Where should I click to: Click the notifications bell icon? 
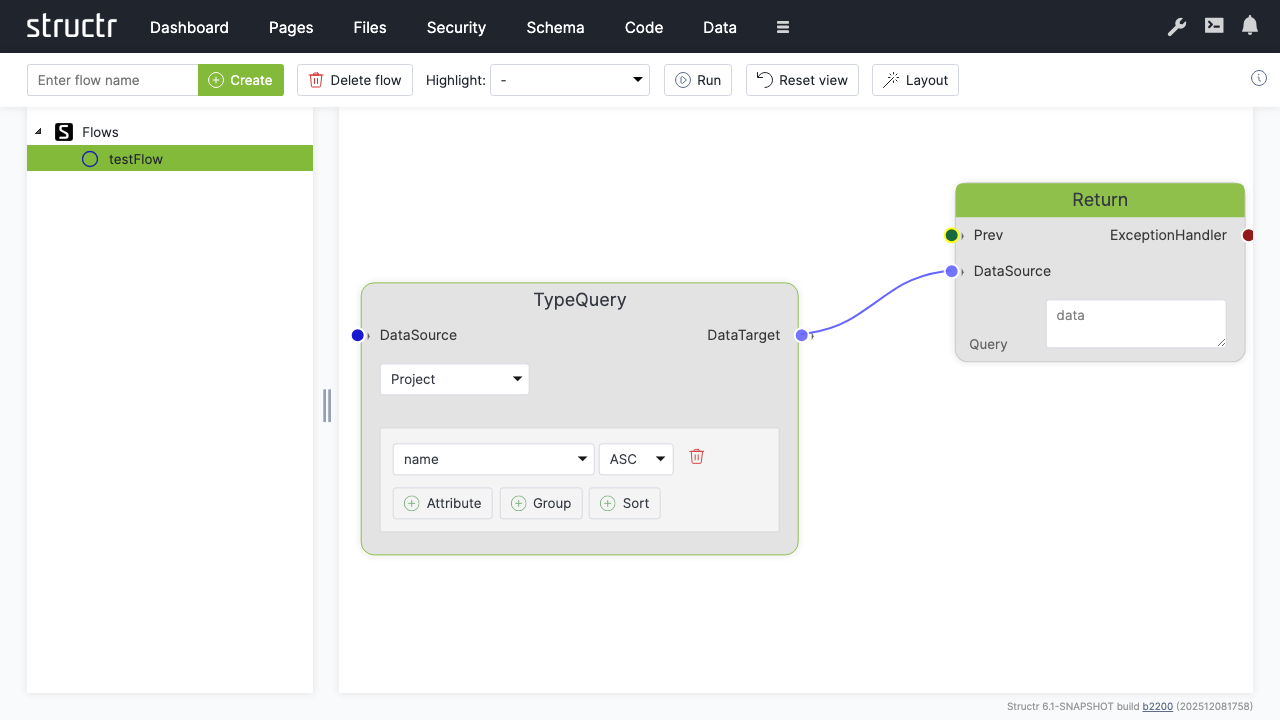point(1250,27)
